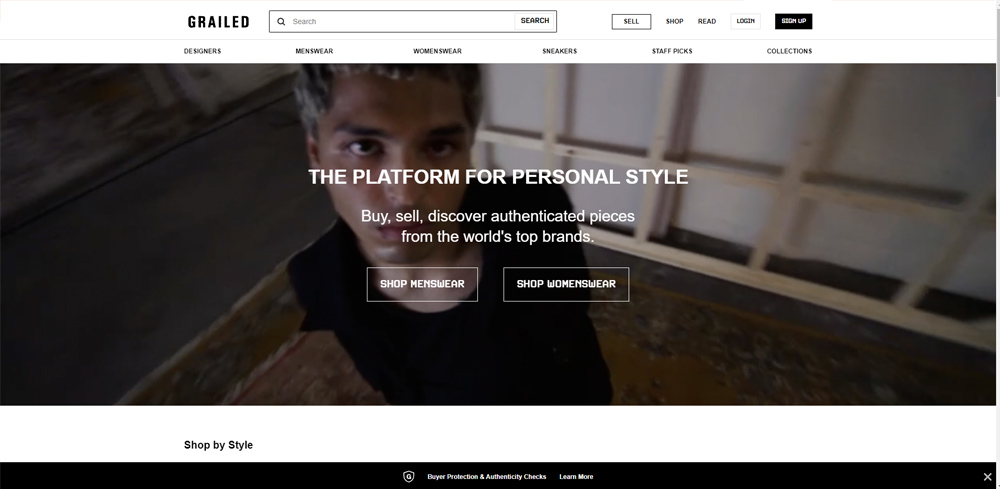Image resolution: width=1000 pixels, height=489 pixels.
Task: Click the magnifying glass search icon
Action: (281, 22)
